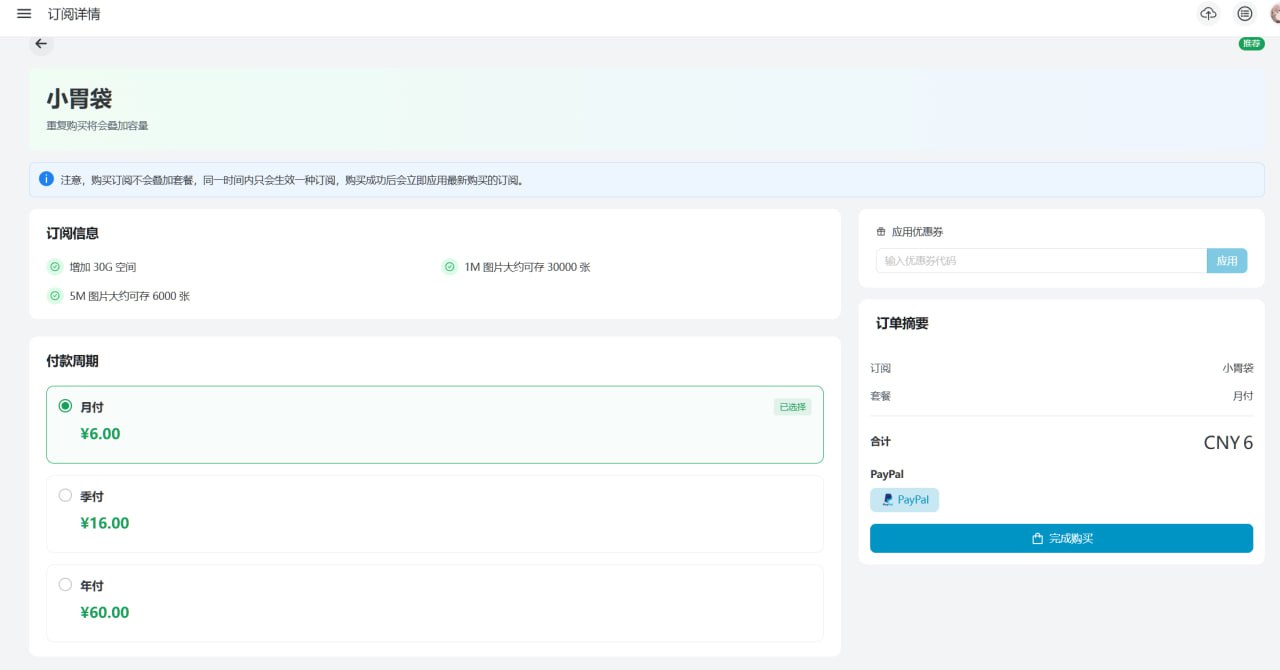Viewport: 1280px width, 670px height.
Task: Click check icon next to 增加 30G 空间
Action: click(x=55, y=267)
